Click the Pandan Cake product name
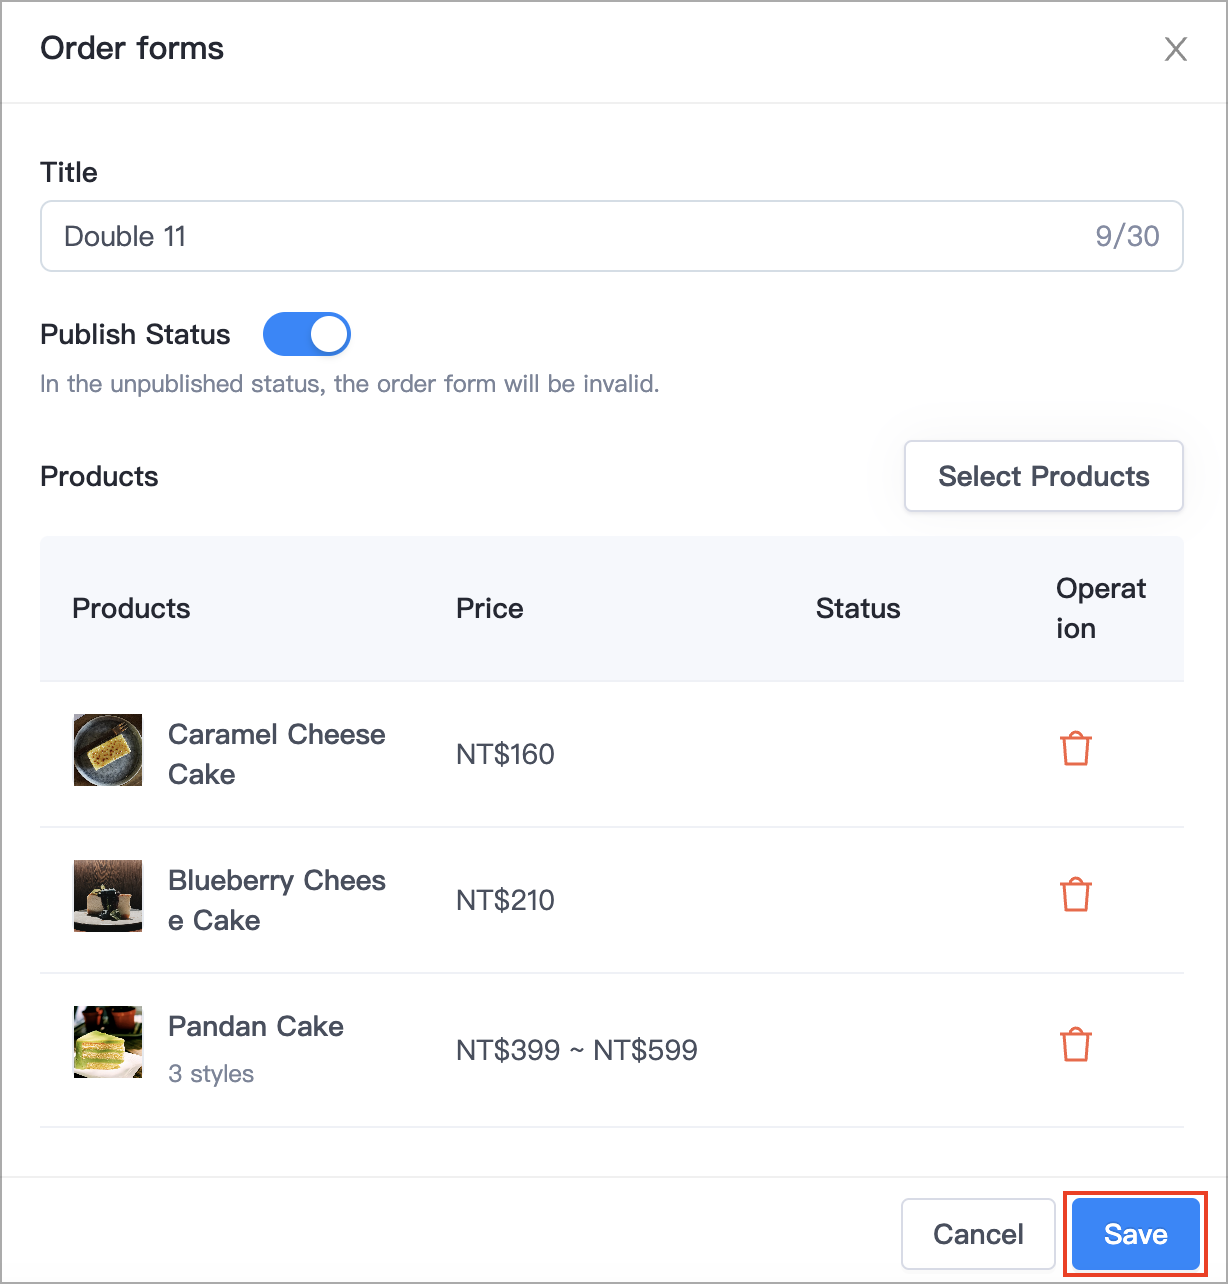The width and height of the screenshot is (1228, 1284). [255, 1026]
